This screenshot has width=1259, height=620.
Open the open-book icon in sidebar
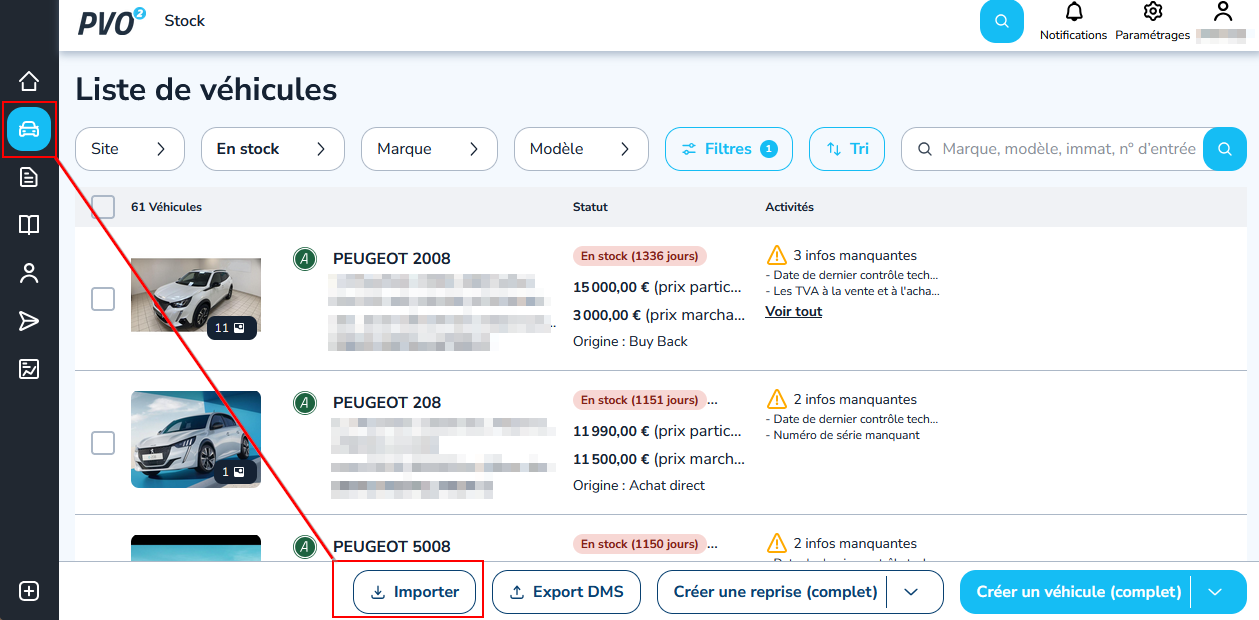click(x=29, y=225)
